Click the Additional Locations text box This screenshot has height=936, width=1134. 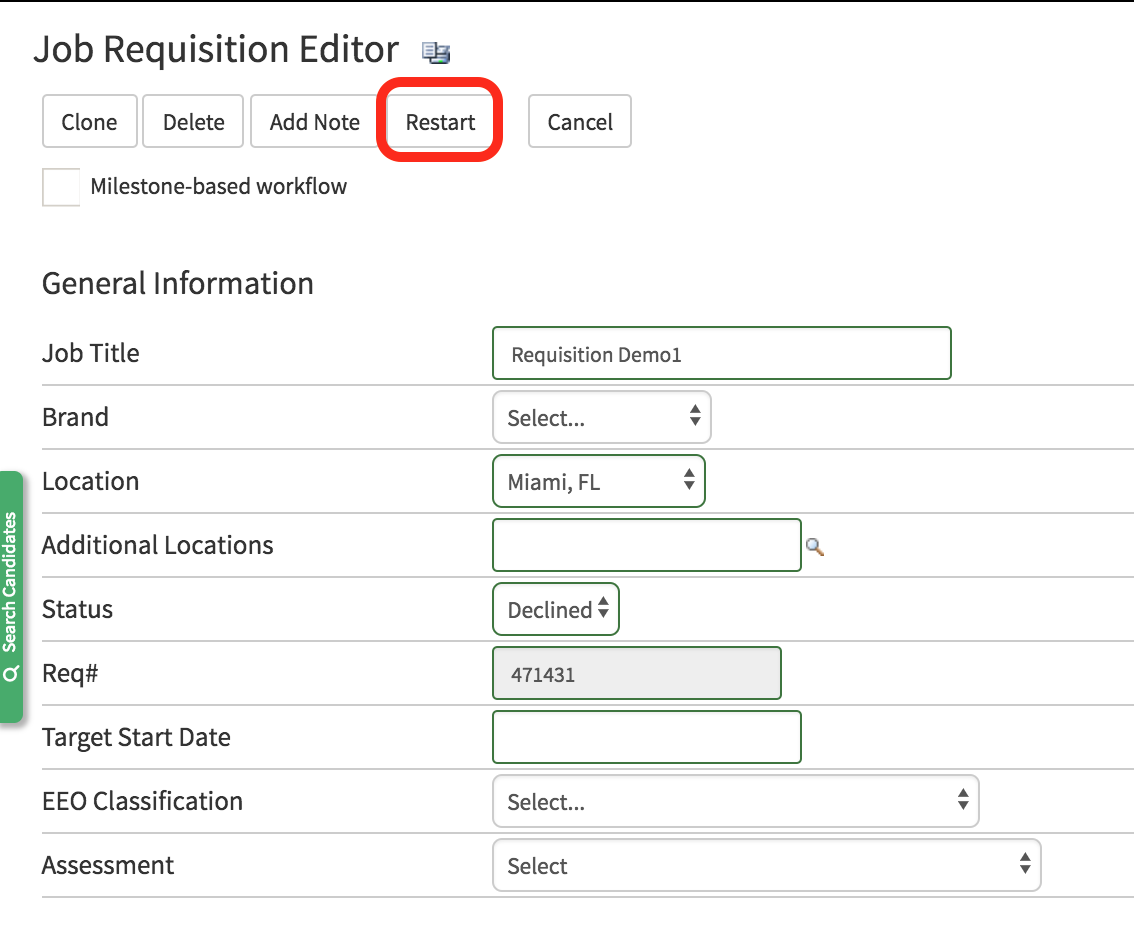[646, 545]
